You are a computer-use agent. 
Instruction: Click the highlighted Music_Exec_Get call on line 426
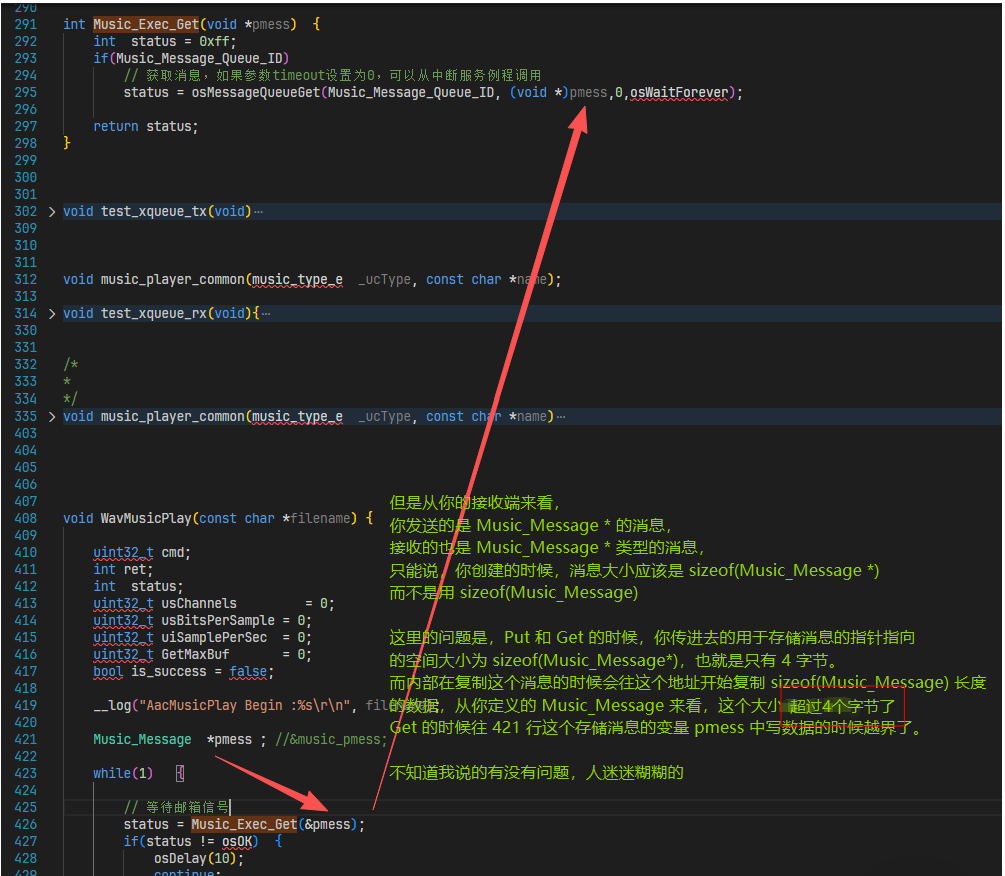click(244, 824)
